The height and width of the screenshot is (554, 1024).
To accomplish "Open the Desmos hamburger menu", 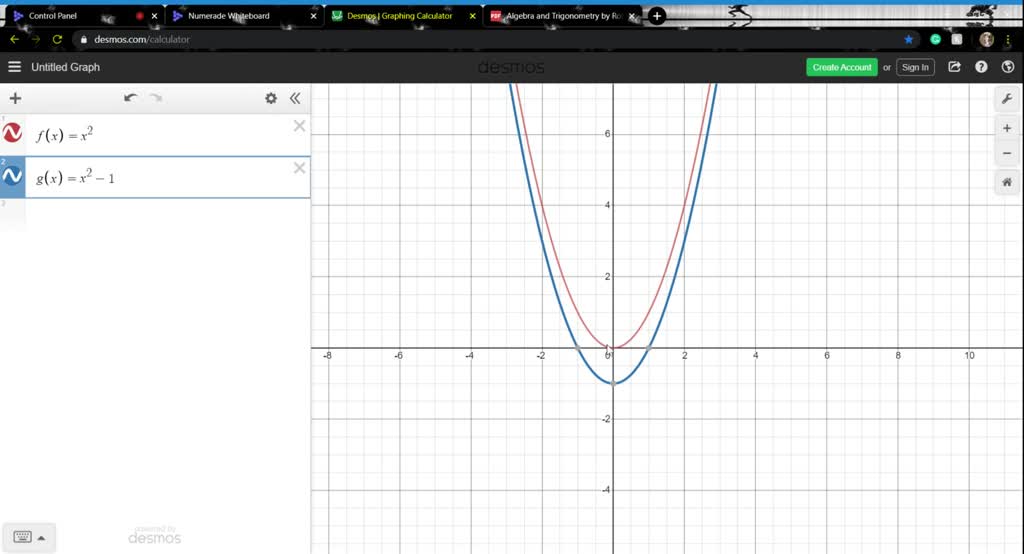I will pyautogui.click(x=14, y=67).
